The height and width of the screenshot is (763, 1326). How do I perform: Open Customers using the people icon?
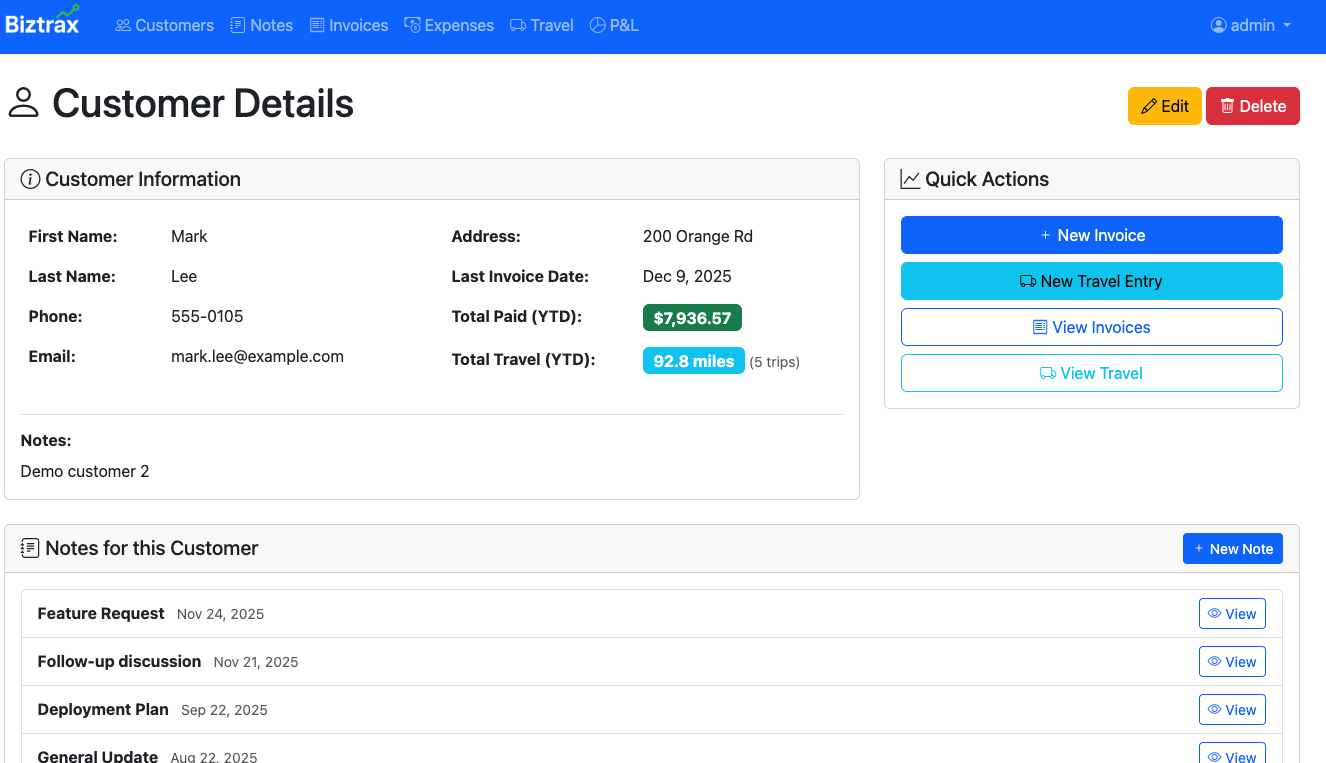coord(122,25)
